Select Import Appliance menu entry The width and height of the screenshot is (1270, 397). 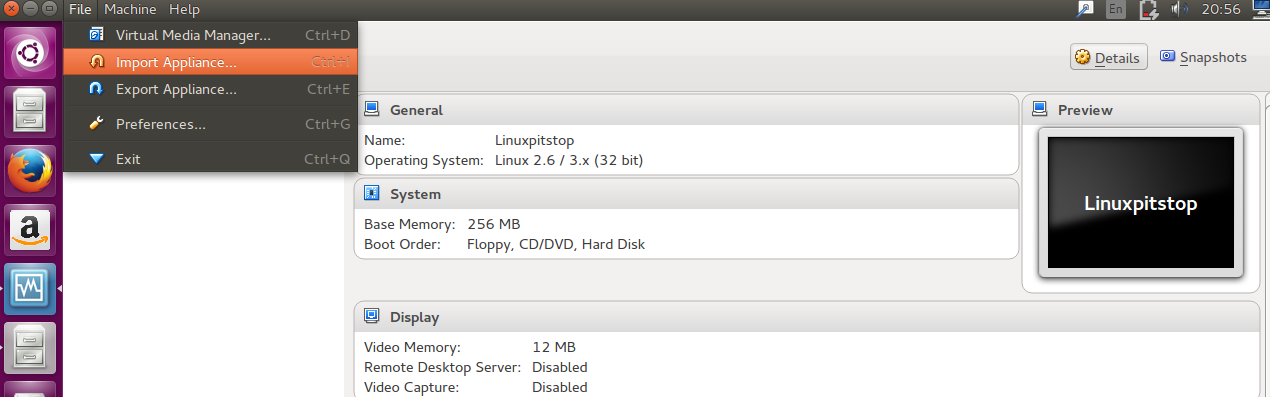210,62
